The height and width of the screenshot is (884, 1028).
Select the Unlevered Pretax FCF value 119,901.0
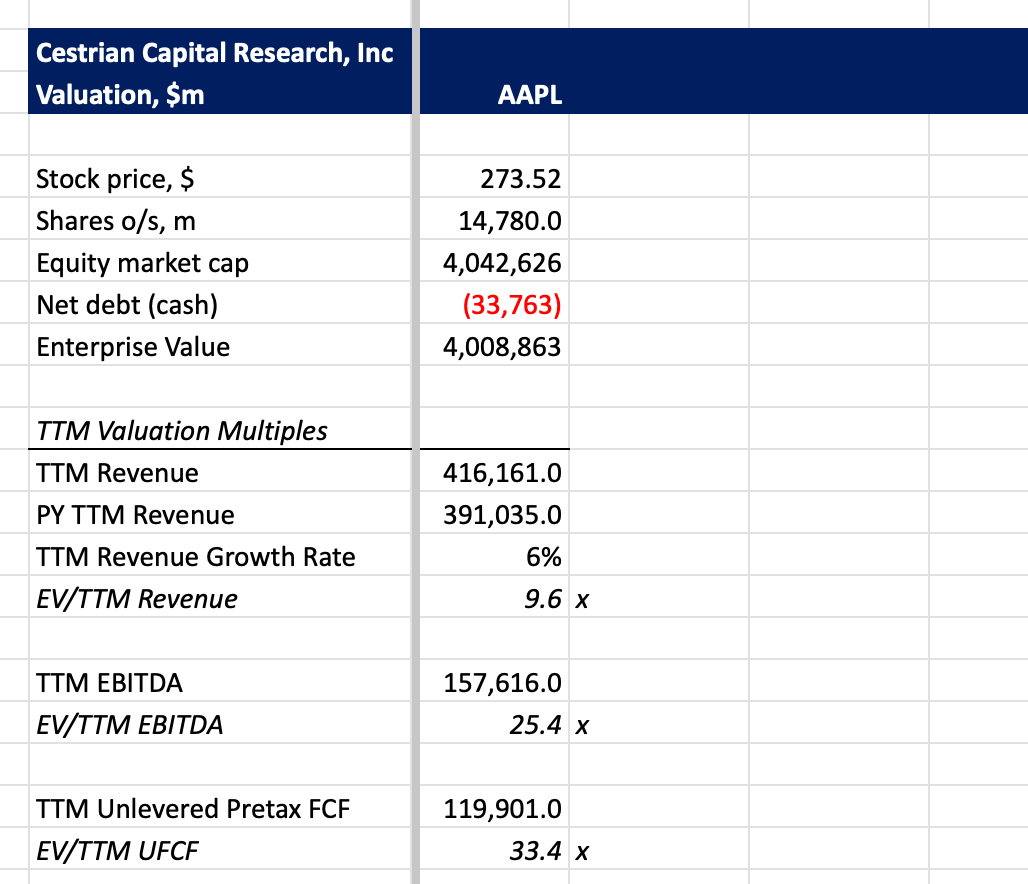point(502,809)
